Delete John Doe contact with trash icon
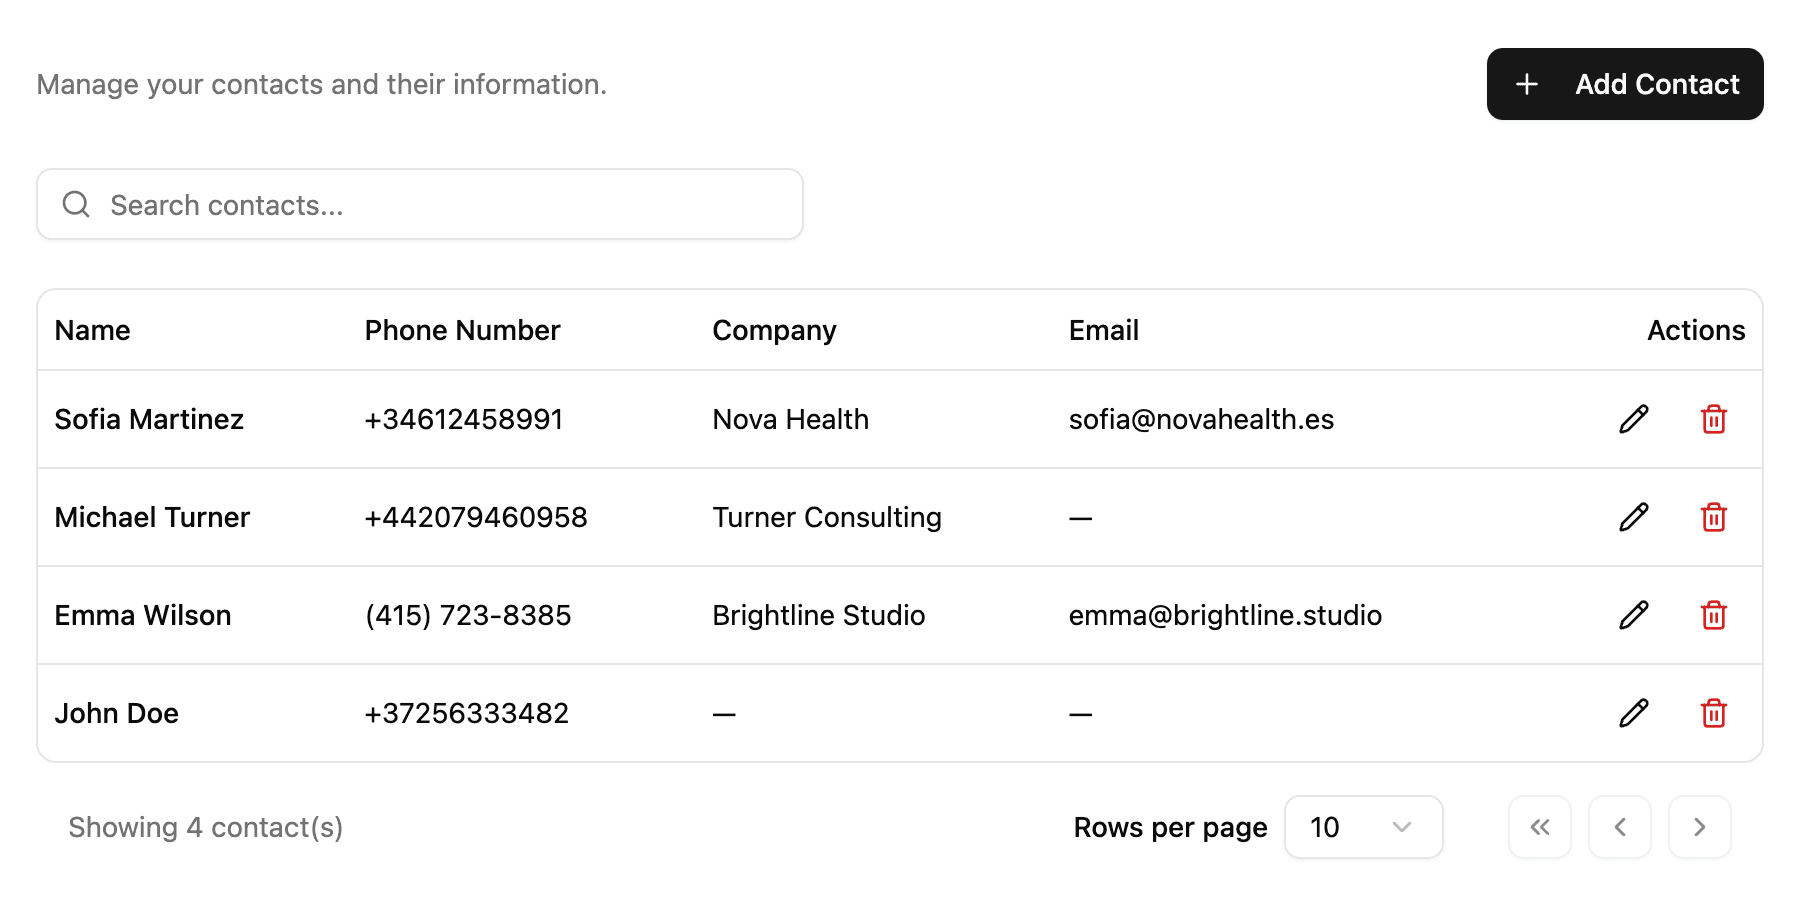1806x922 pixels. tap(1713, 713)
